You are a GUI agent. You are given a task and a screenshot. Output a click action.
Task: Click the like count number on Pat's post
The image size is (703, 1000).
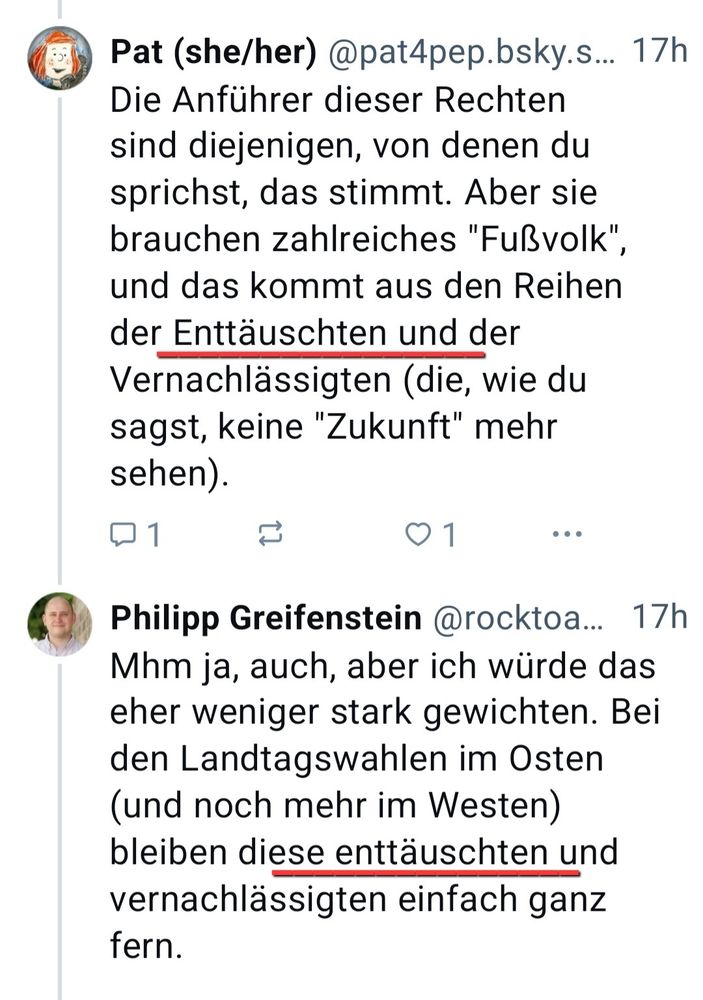pyautogui.click(x=449, y=534)
